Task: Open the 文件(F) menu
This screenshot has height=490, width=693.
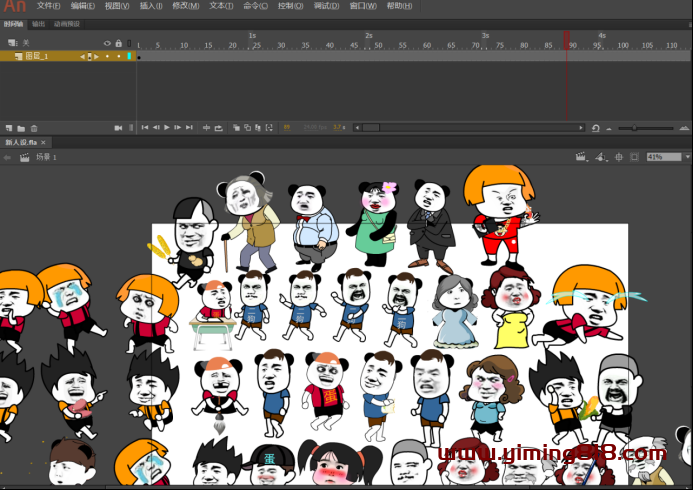Action: click(49, 6)
